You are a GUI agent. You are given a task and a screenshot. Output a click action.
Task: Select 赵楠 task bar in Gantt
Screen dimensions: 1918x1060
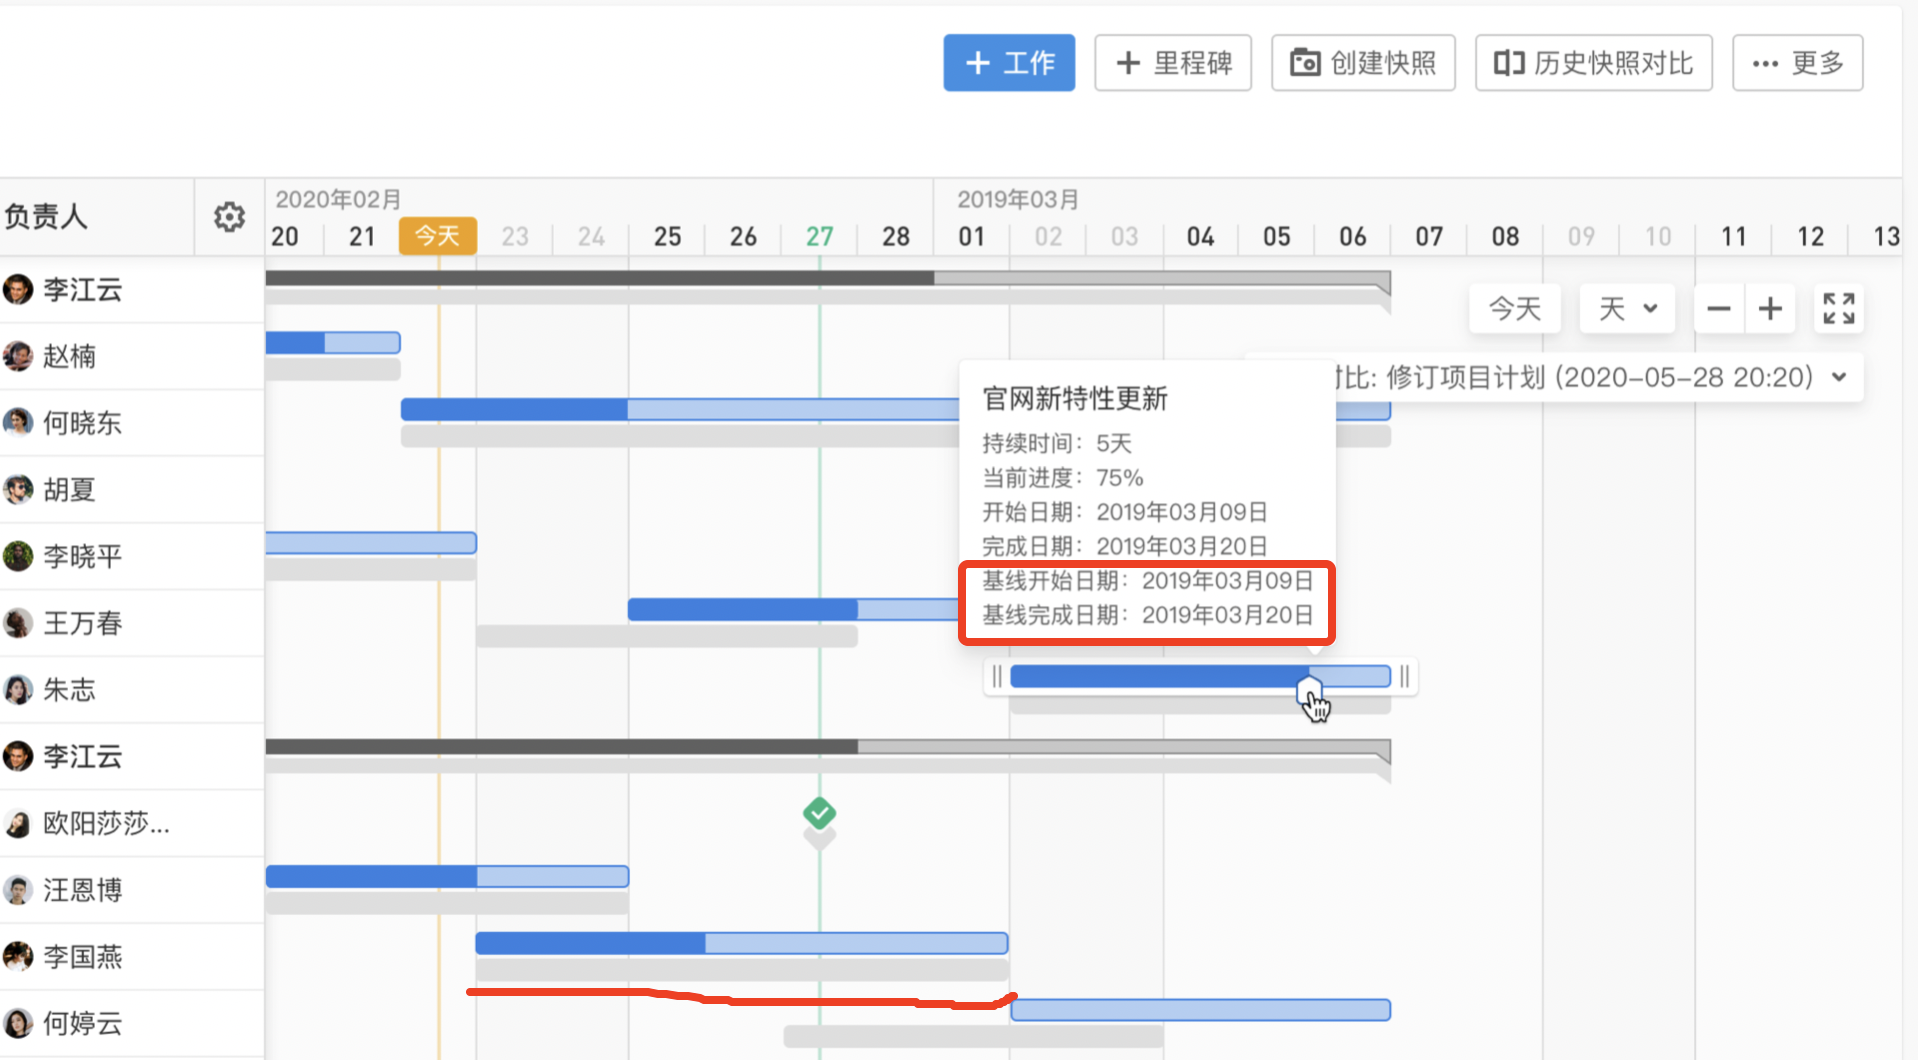tap(333, 343)
